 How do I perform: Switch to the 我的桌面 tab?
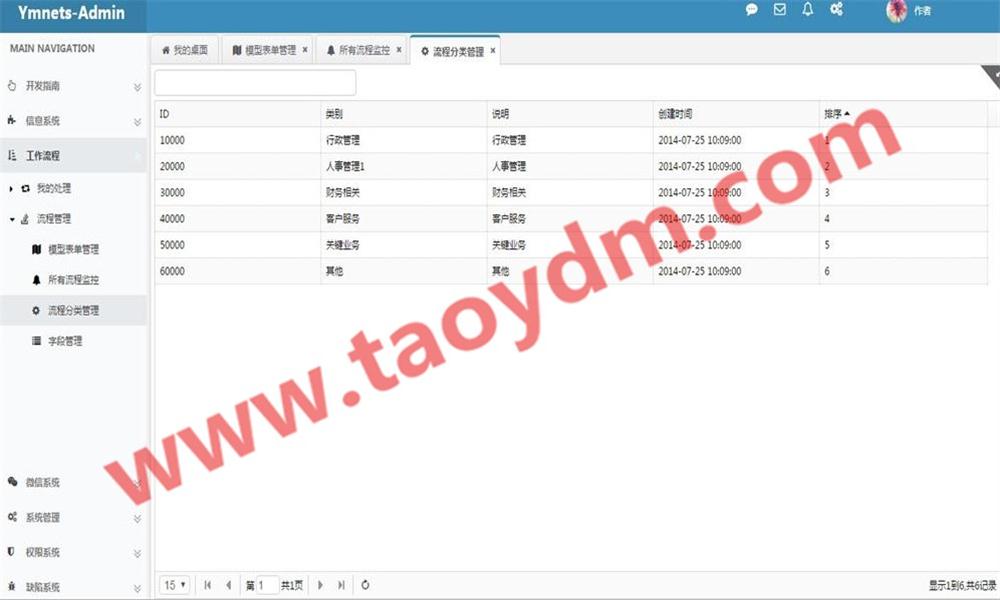[185, 50]
